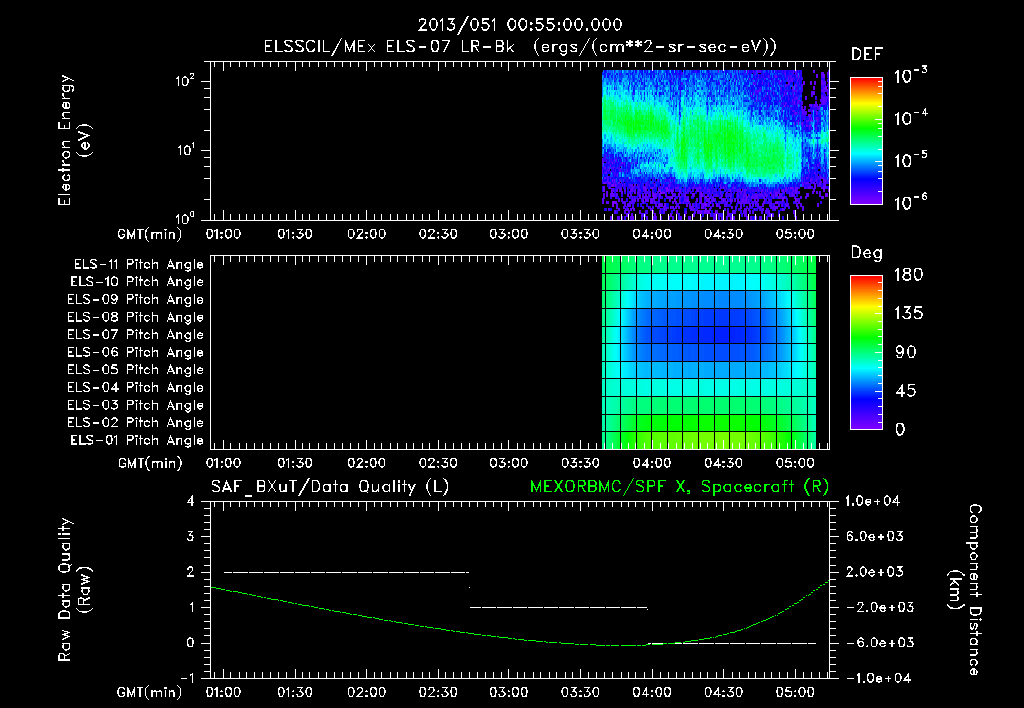Click the SAF_BXuT/Data Quality (L) legend label
This screenshot has height=708, width=1024.
click(330, 487)
